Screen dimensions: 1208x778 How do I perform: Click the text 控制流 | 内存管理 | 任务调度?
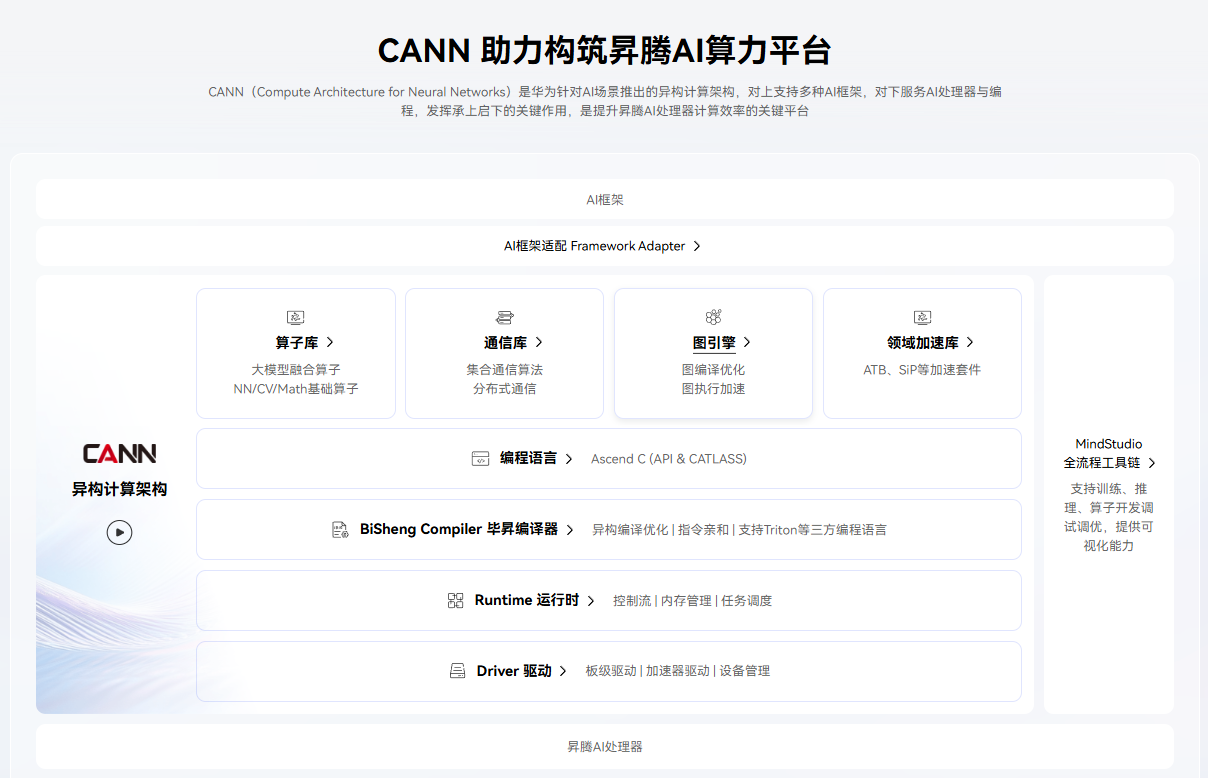(x=693, y=601)
